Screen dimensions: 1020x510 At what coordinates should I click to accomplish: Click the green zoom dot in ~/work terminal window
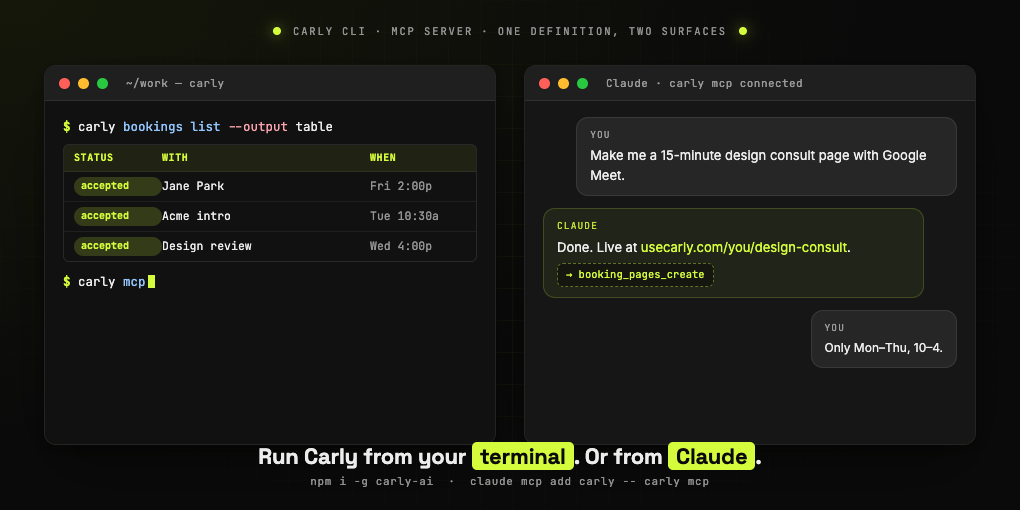click(x=102, y=83)
